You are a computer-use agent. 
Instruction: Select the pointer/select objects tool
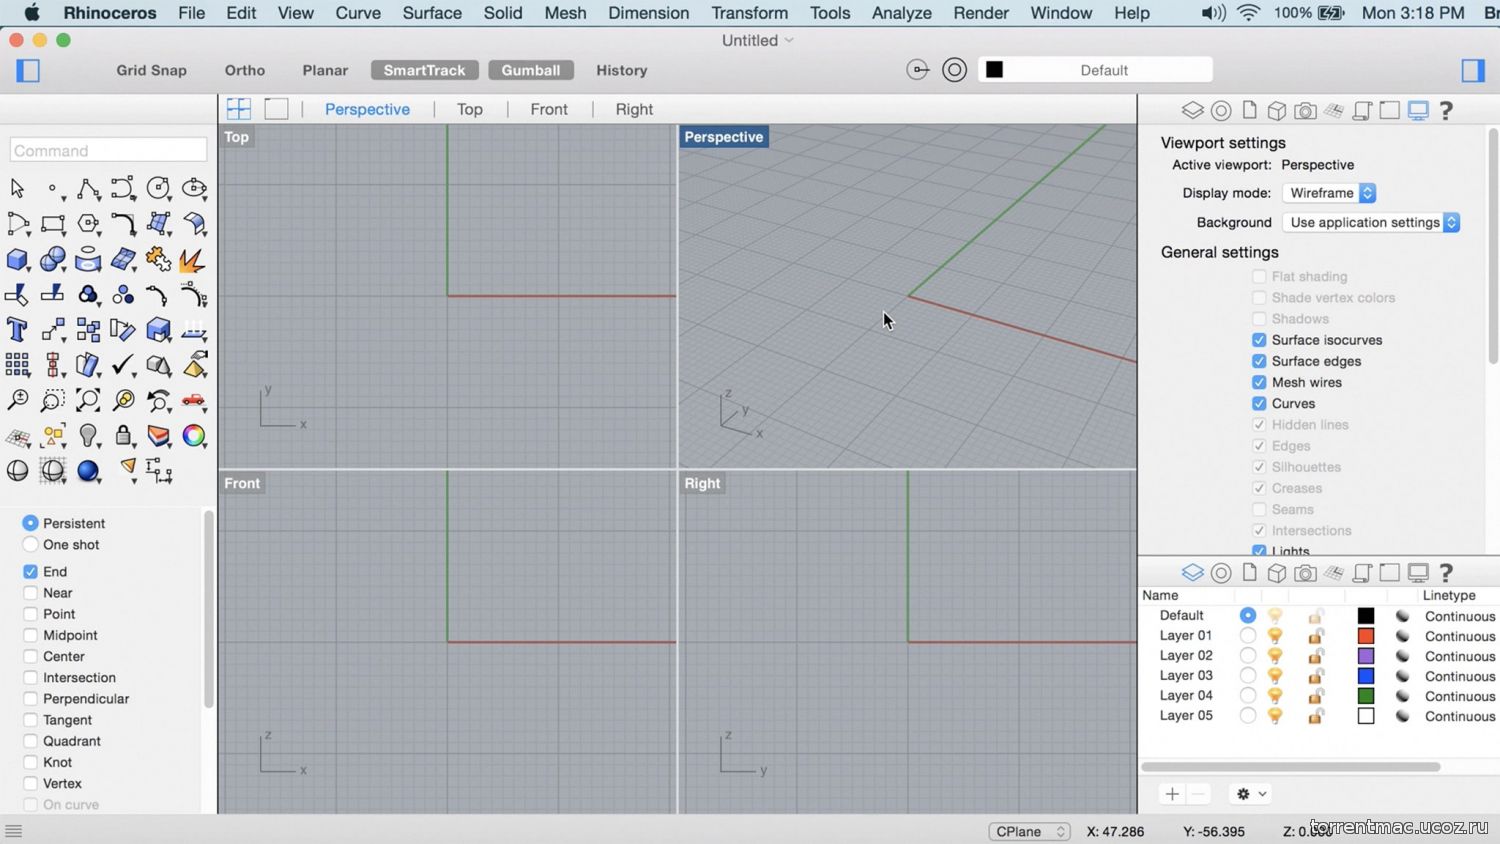click(x=17, y=188)
